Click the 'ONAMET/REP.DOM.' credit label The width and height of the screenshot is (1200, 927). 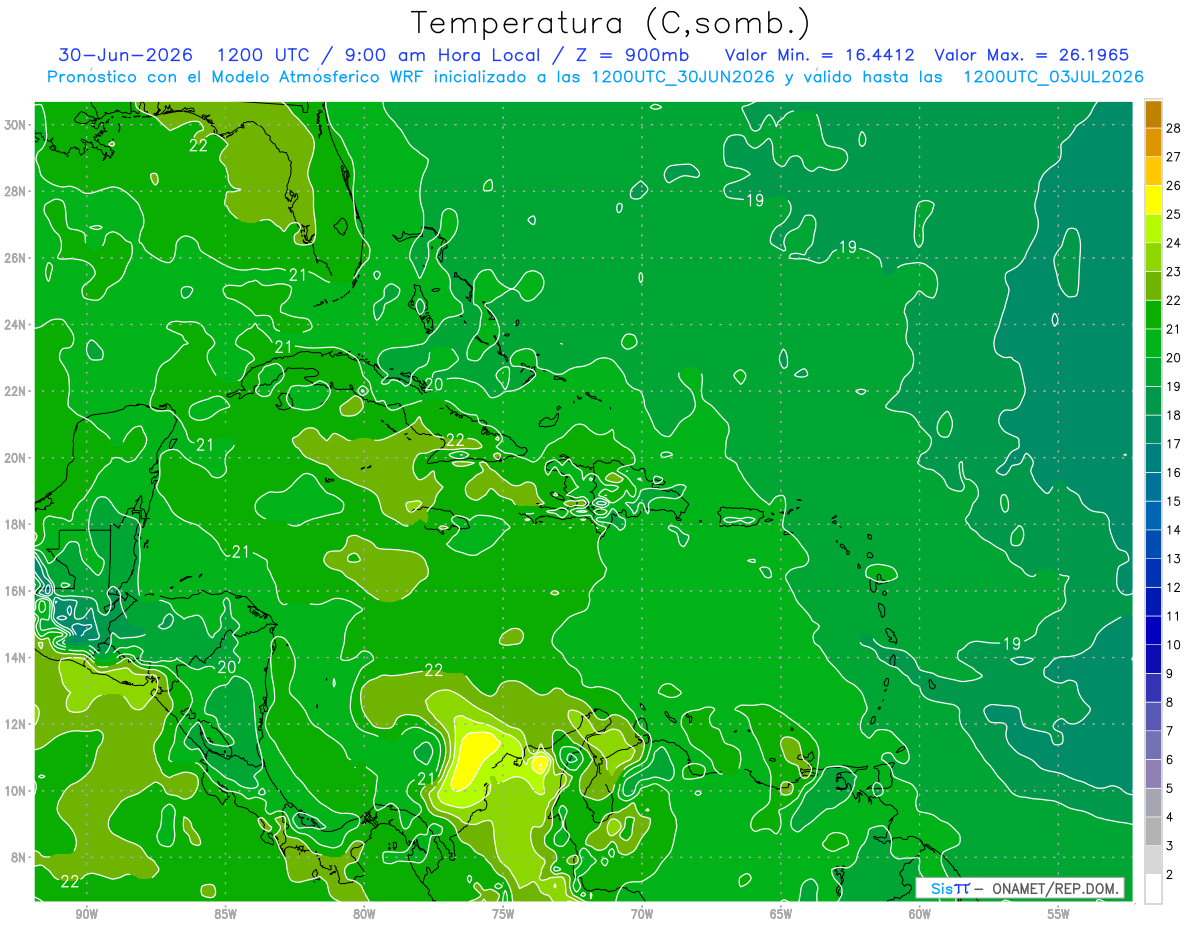1057,888
